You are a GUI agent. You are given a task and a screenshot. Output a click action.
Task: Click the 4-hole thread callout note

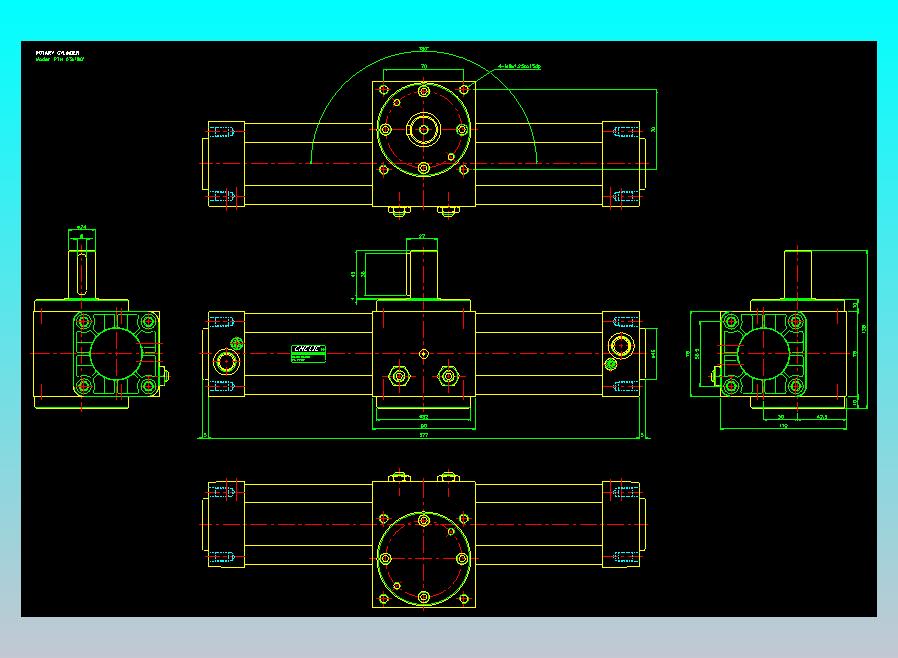pos(519,66)
